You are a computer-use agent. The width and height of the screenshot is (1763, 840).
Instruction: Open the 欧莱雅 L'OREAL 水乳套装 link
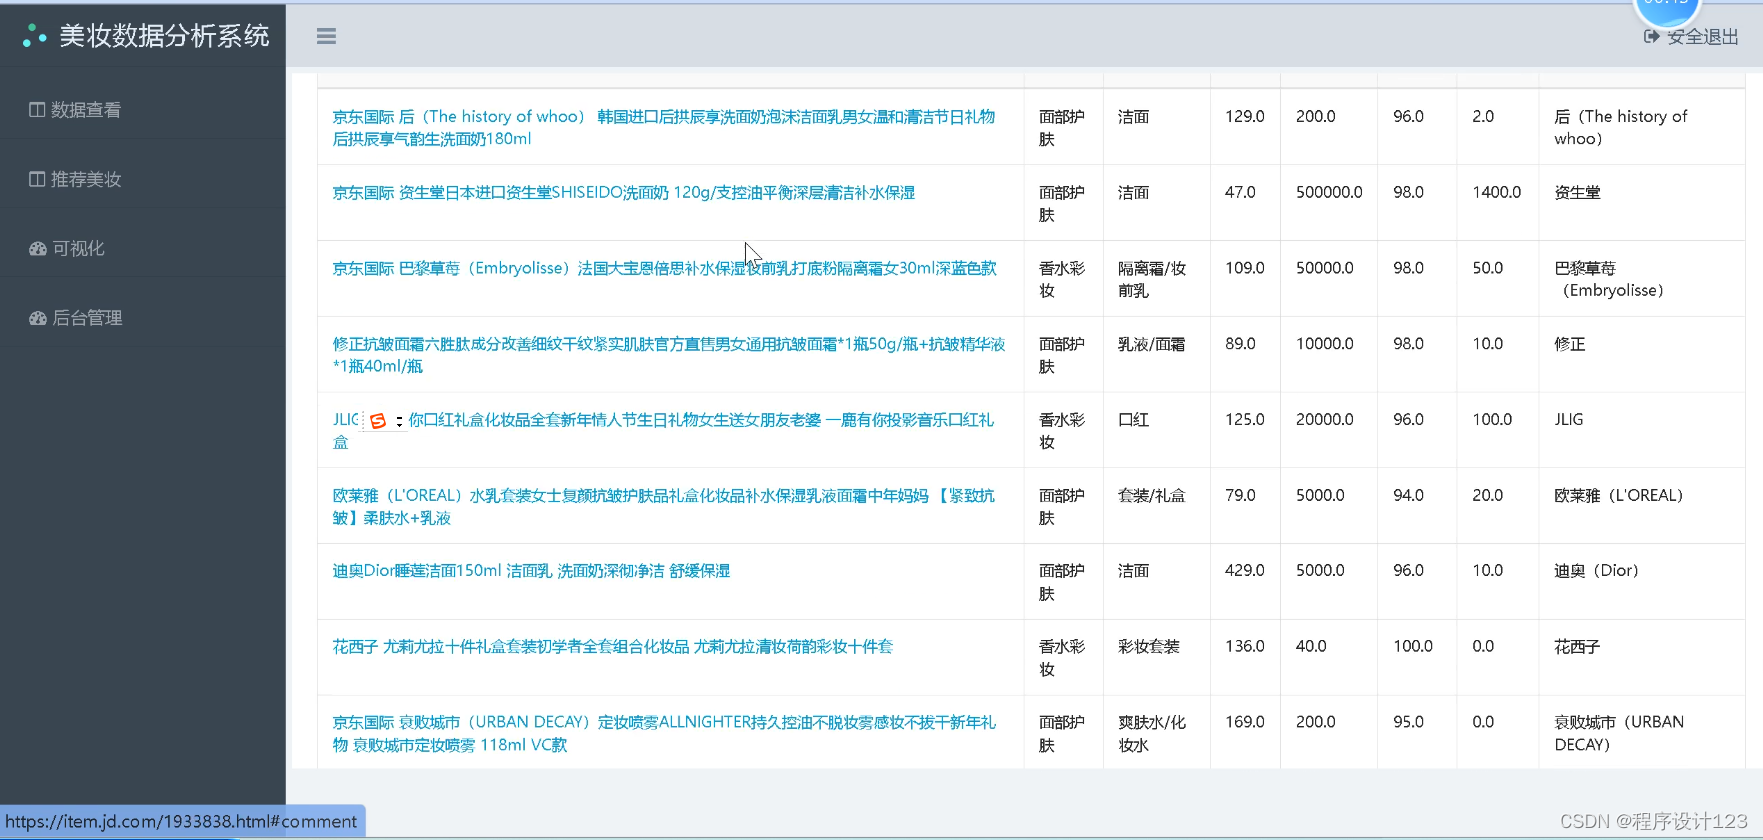click(664, 507)
